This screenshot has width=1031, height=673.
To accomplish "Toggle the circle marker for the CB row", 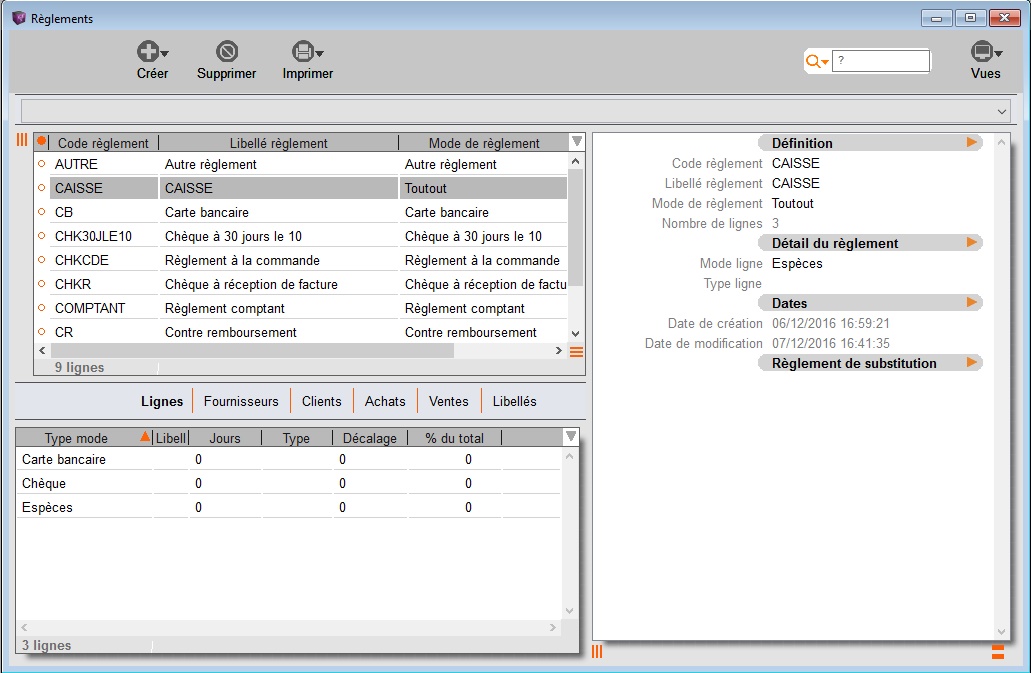I will pyautogui.click(x=42, y=212).
